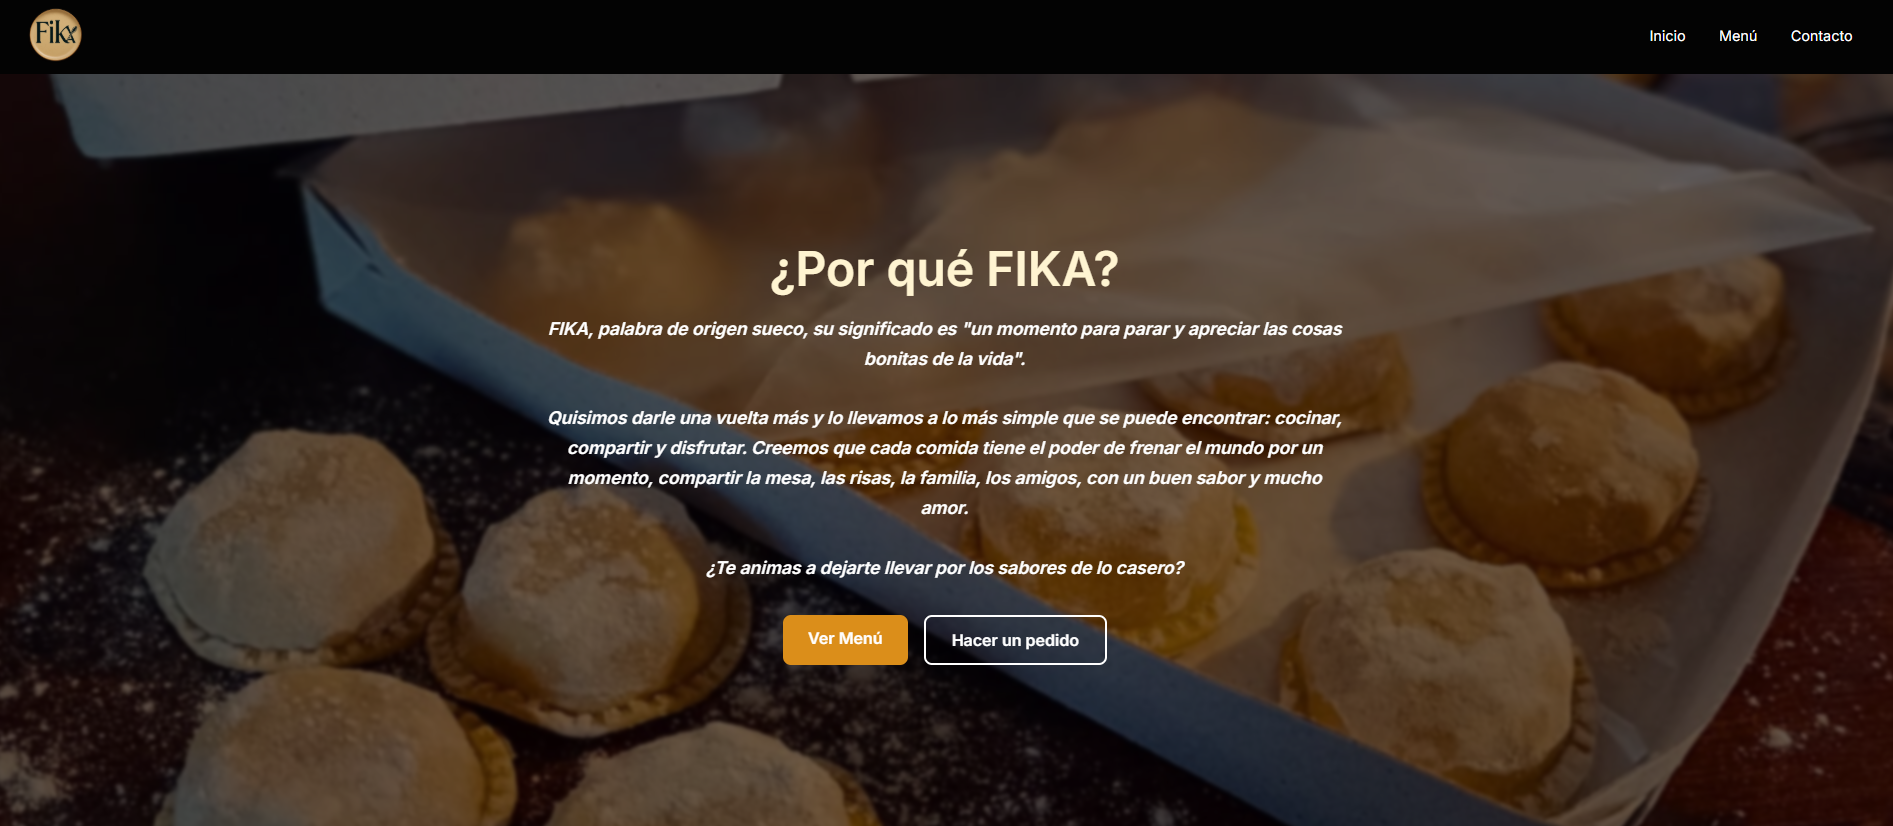Viewport: 1893px width, 826px height.
Task: Click paragraph starting FIKA, palabra de origen sueco
Action: (945, 344)
